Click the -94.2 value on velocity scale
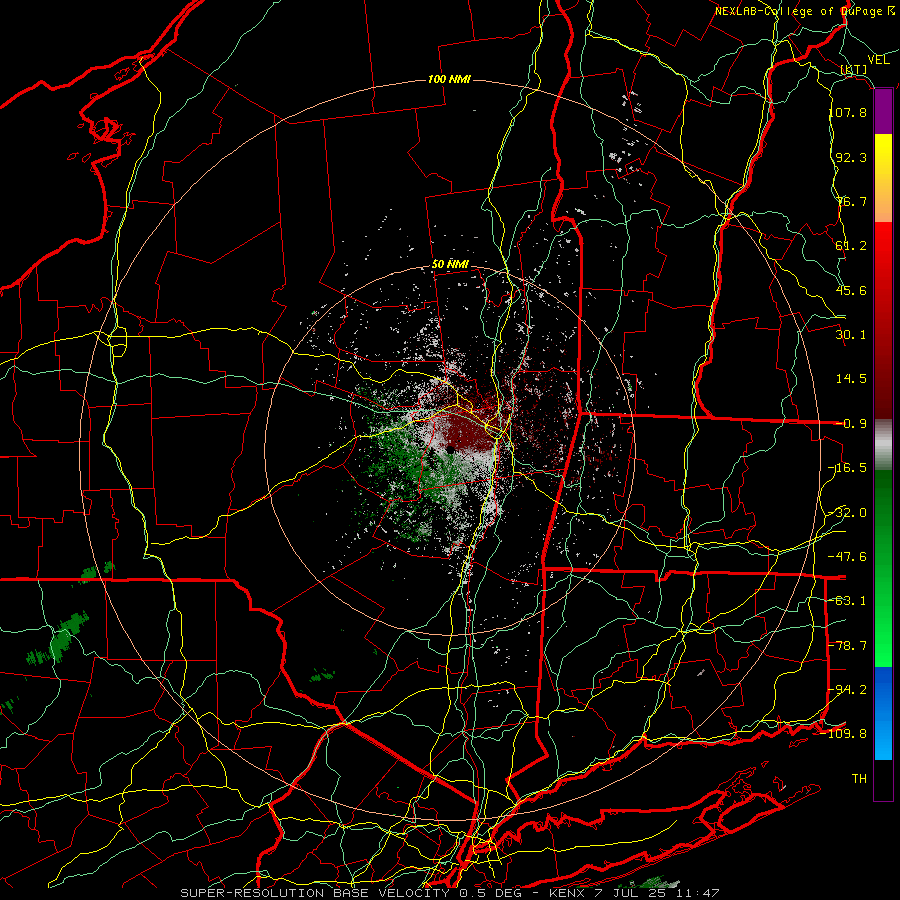Viewport: 900px width, 900px height. tap(848, 690)
